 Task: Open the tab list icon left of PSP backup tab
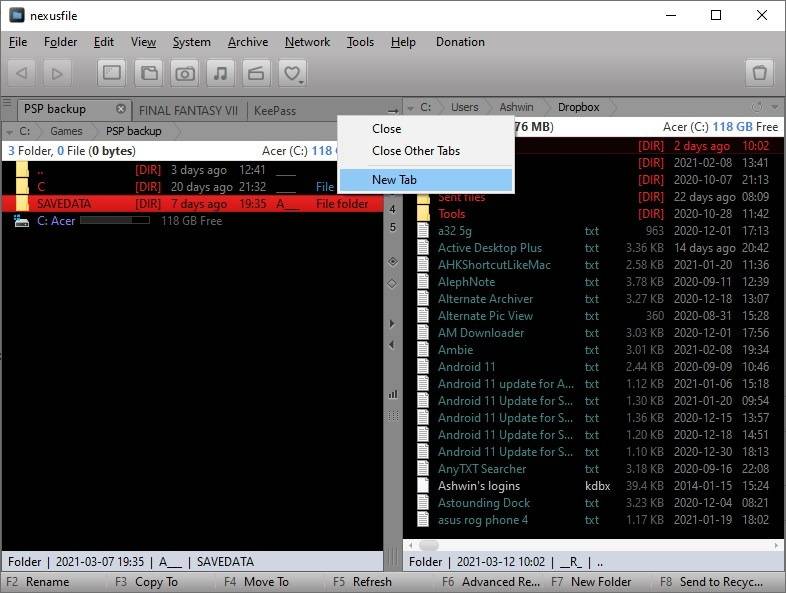point(7,104)
